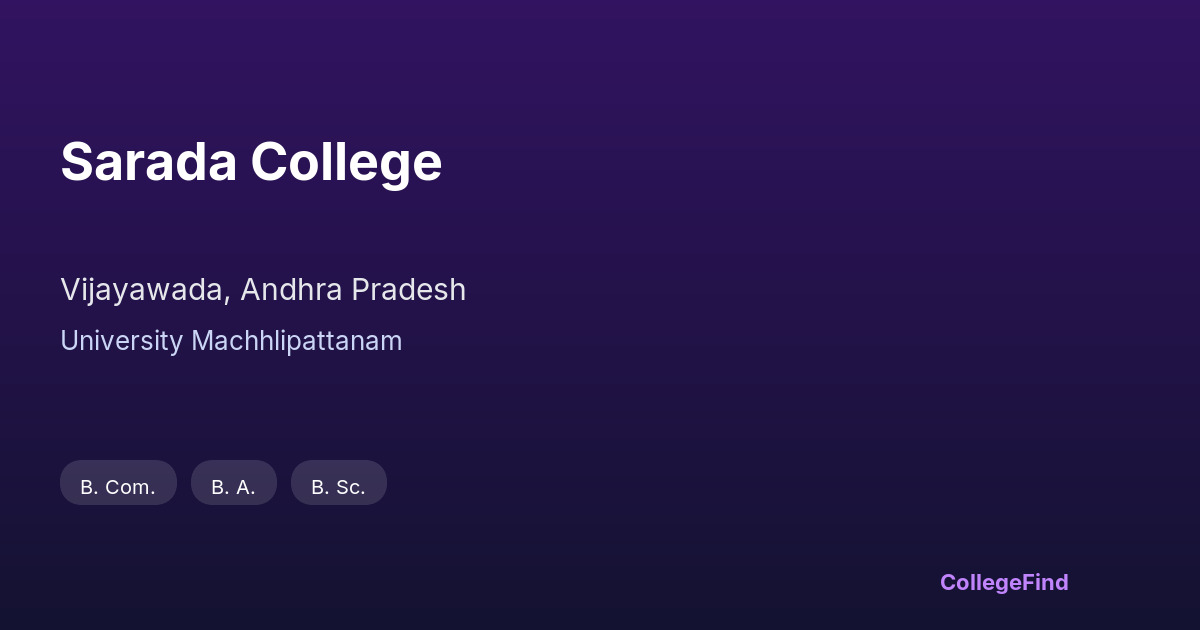This screenshot has width=1200, height=630.
Task: Click the word College in the title
Action: click(x=346, y=162)
